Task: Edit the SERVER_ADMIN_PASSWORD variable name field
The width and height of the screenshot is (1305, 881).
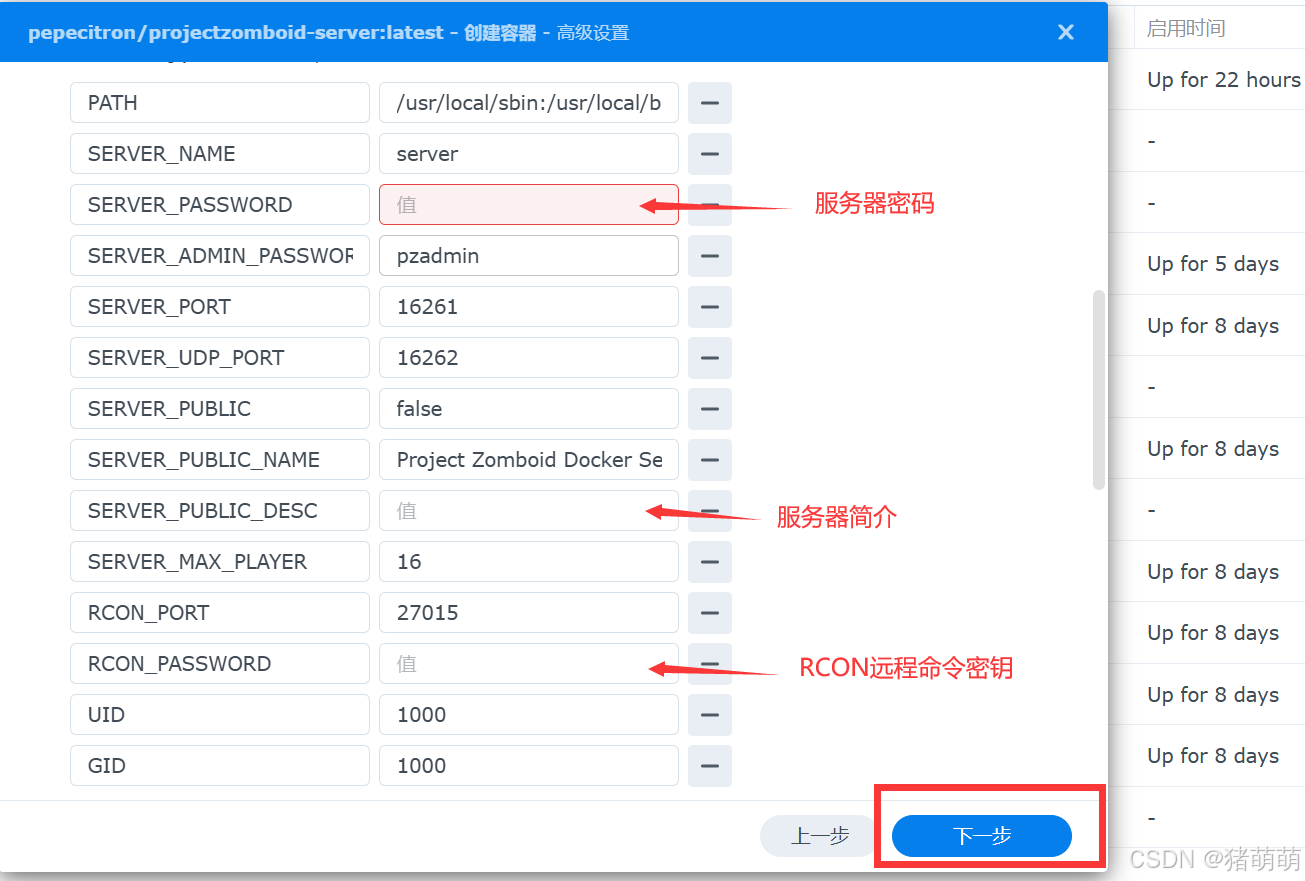Action: coord(220,256)
